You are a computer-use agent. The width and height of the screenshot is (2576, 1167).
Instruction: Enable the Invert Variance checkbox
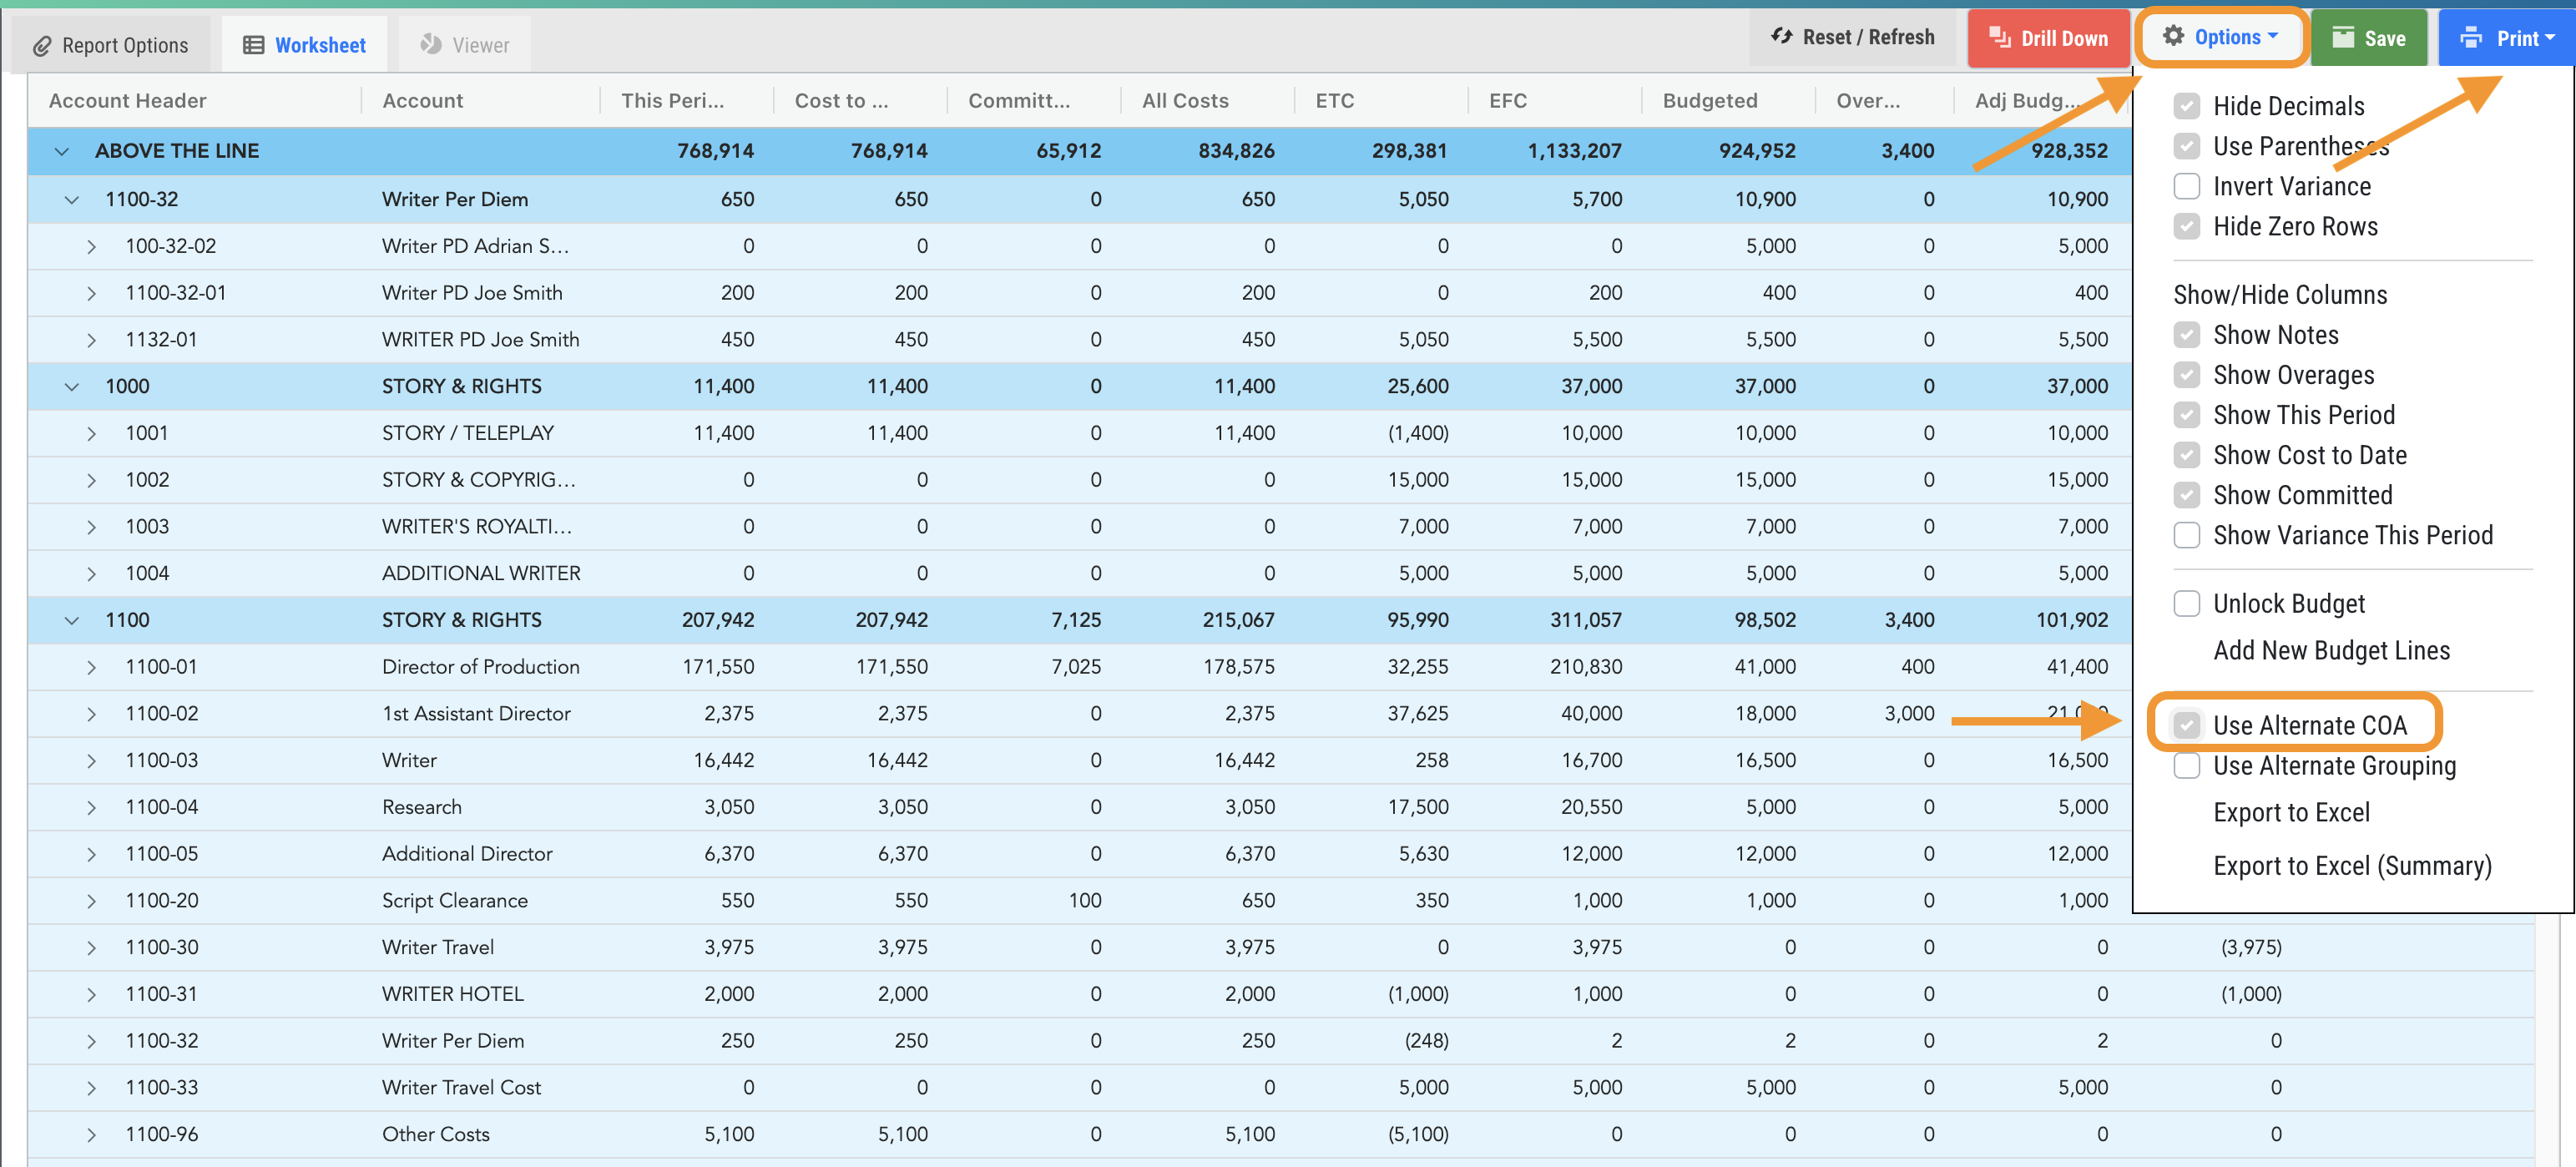pyautogui.click(x=2187, y=187)
